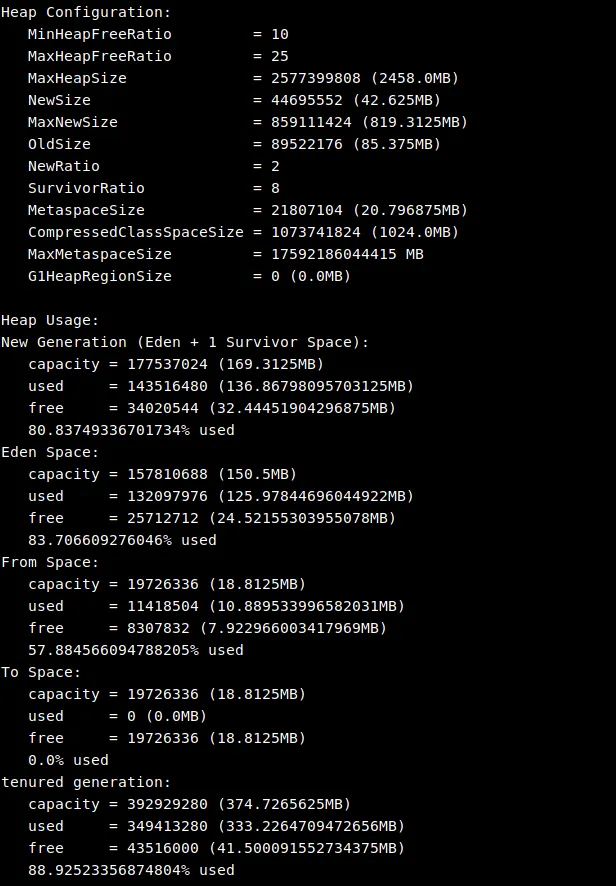
Task: Click the G1HeapRegionSize label
Action: [x=100, y=276]
